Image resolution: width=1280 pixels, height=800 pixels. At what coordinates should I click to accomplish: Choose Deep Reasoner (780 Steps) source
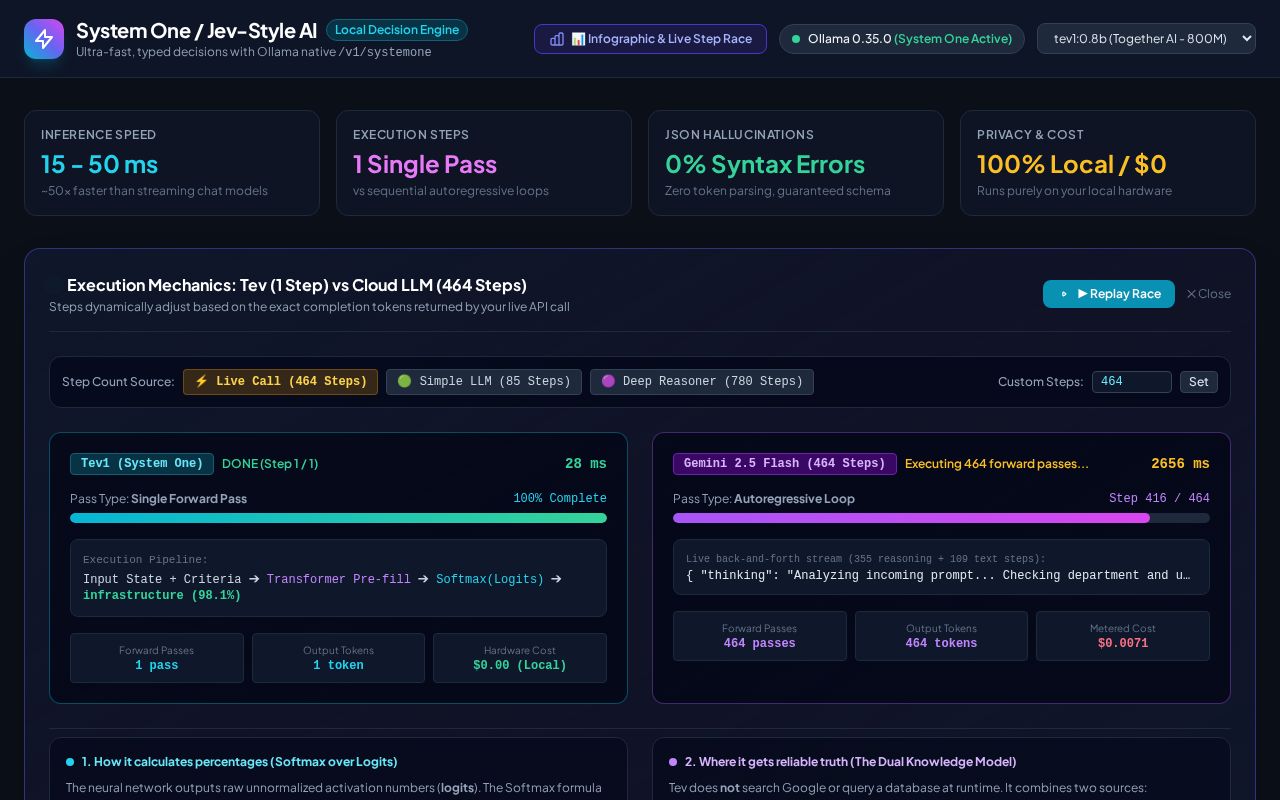[702, 382]
